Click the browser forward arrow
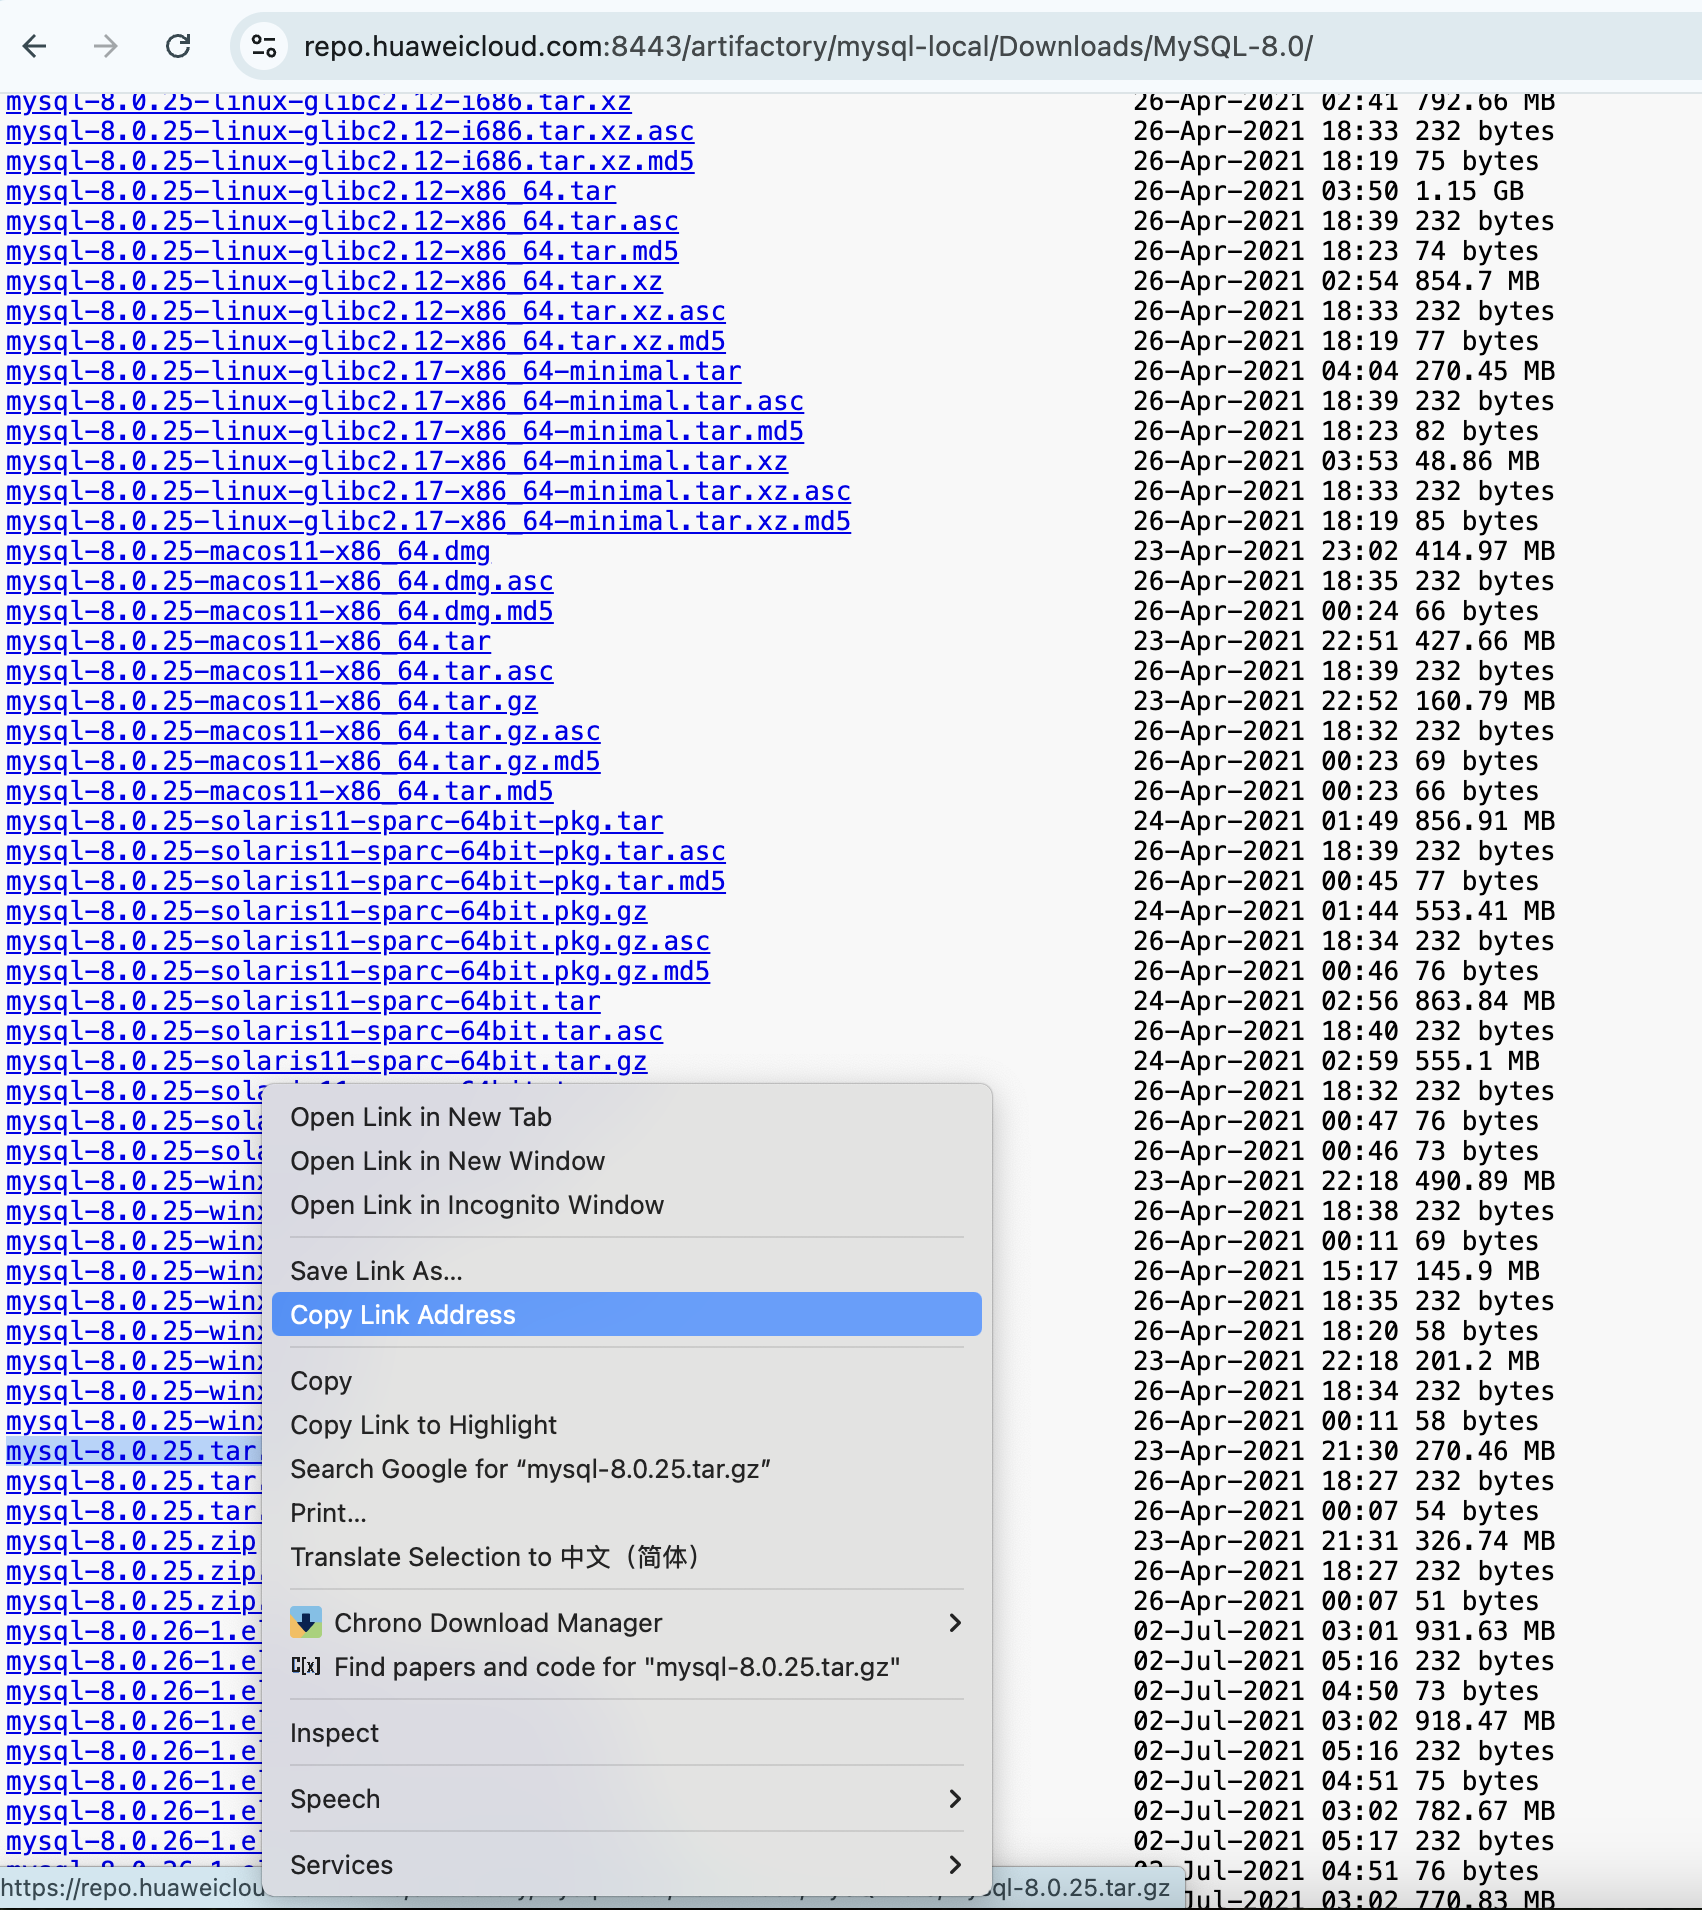The image size is (1702, 1910). [106, 46]
